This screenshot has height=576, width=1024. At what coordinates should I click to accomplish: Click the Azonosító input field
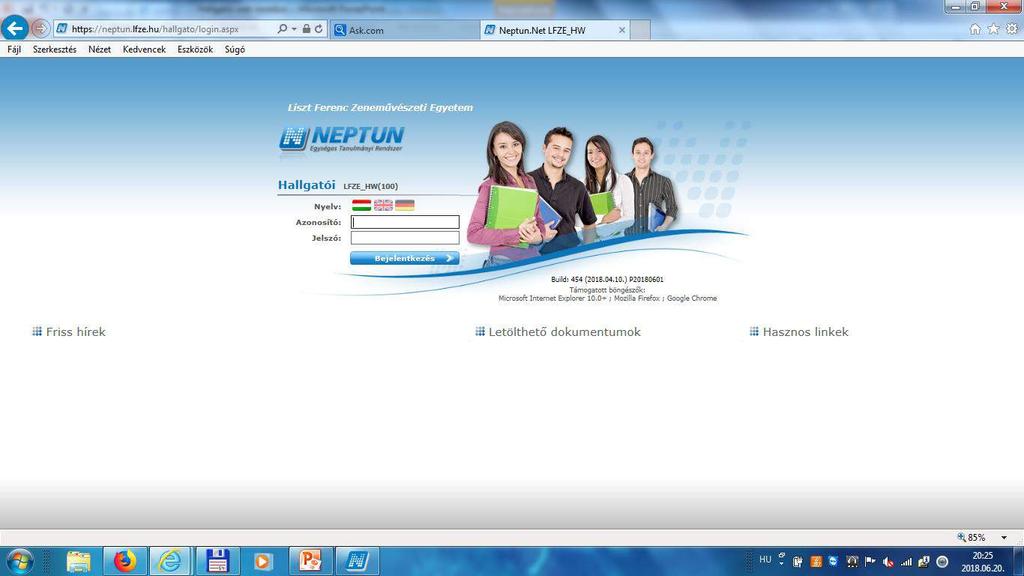tap(405, 222)
